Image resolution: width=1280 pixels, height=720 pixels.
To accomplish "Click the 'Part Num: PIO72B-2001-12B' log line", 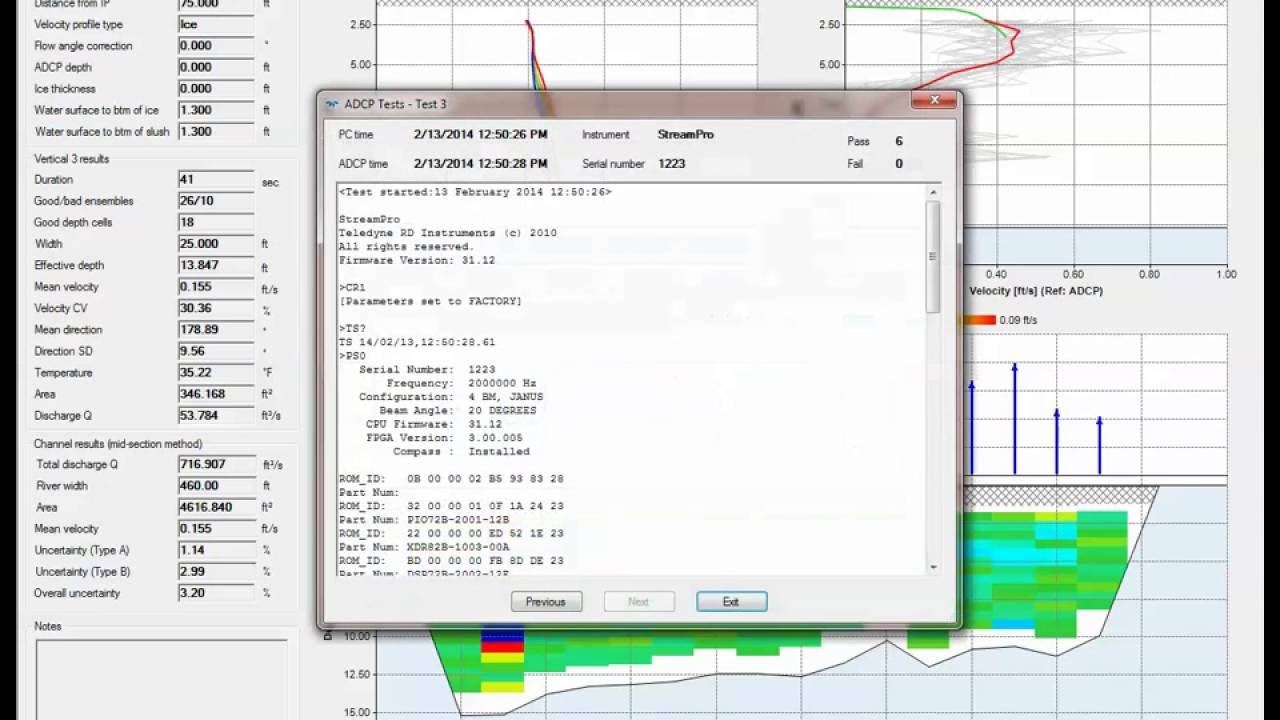I will point(423,520).
